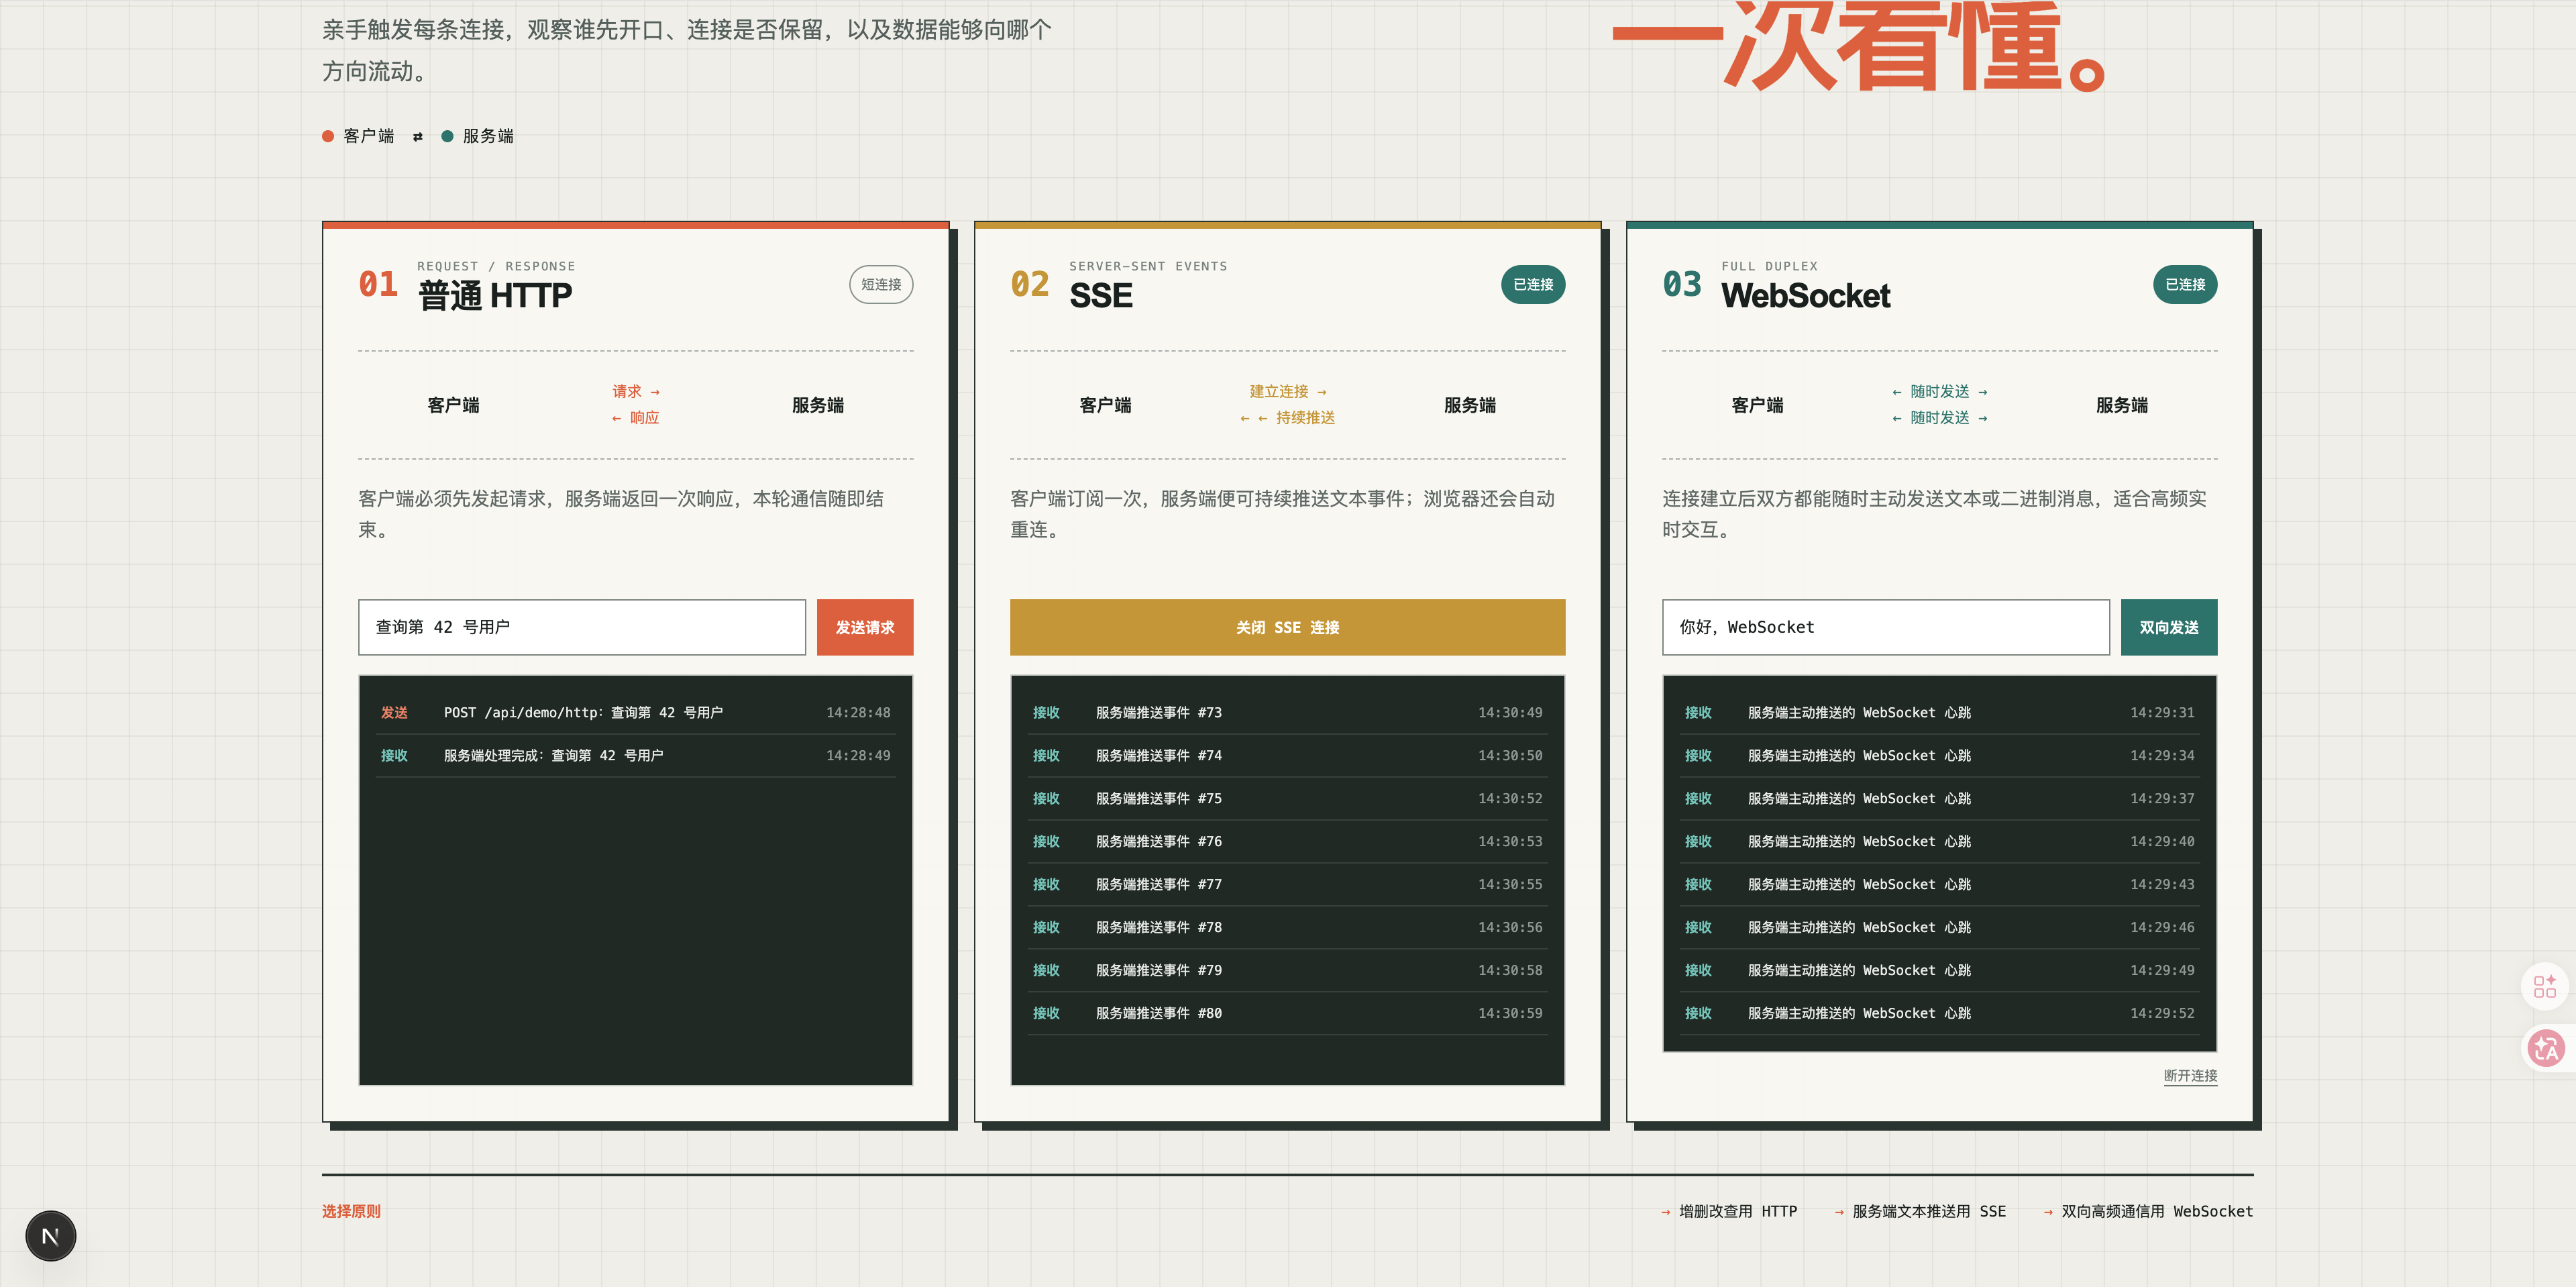Click the 01 card number
Screen dimensions: 2576x1287
[x=378, y=284]
